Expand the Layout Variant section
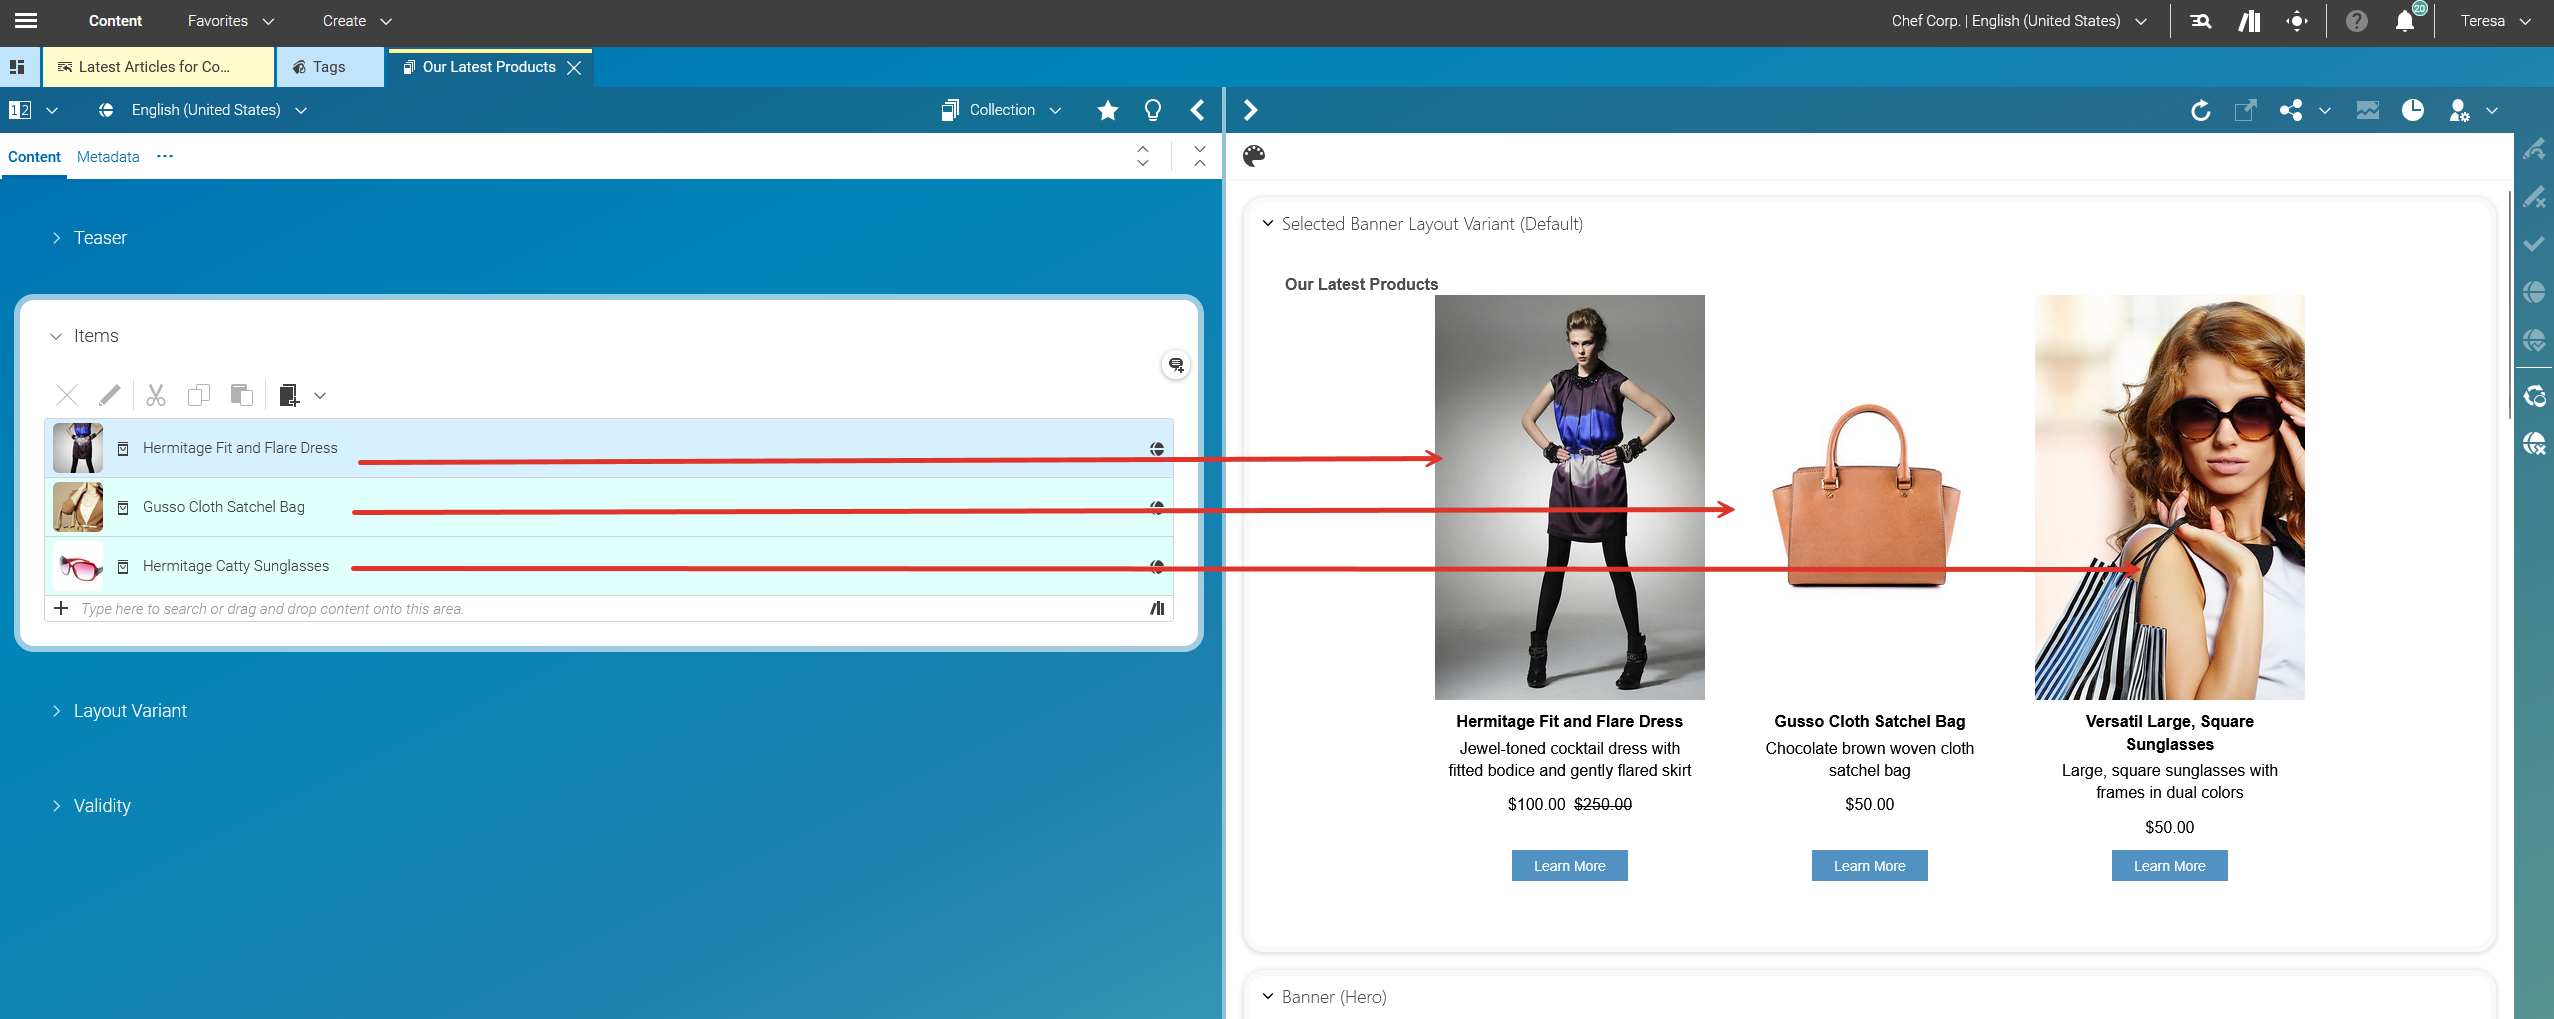This screenshot has width=2554, height=1019. click(x=130, y=711)
